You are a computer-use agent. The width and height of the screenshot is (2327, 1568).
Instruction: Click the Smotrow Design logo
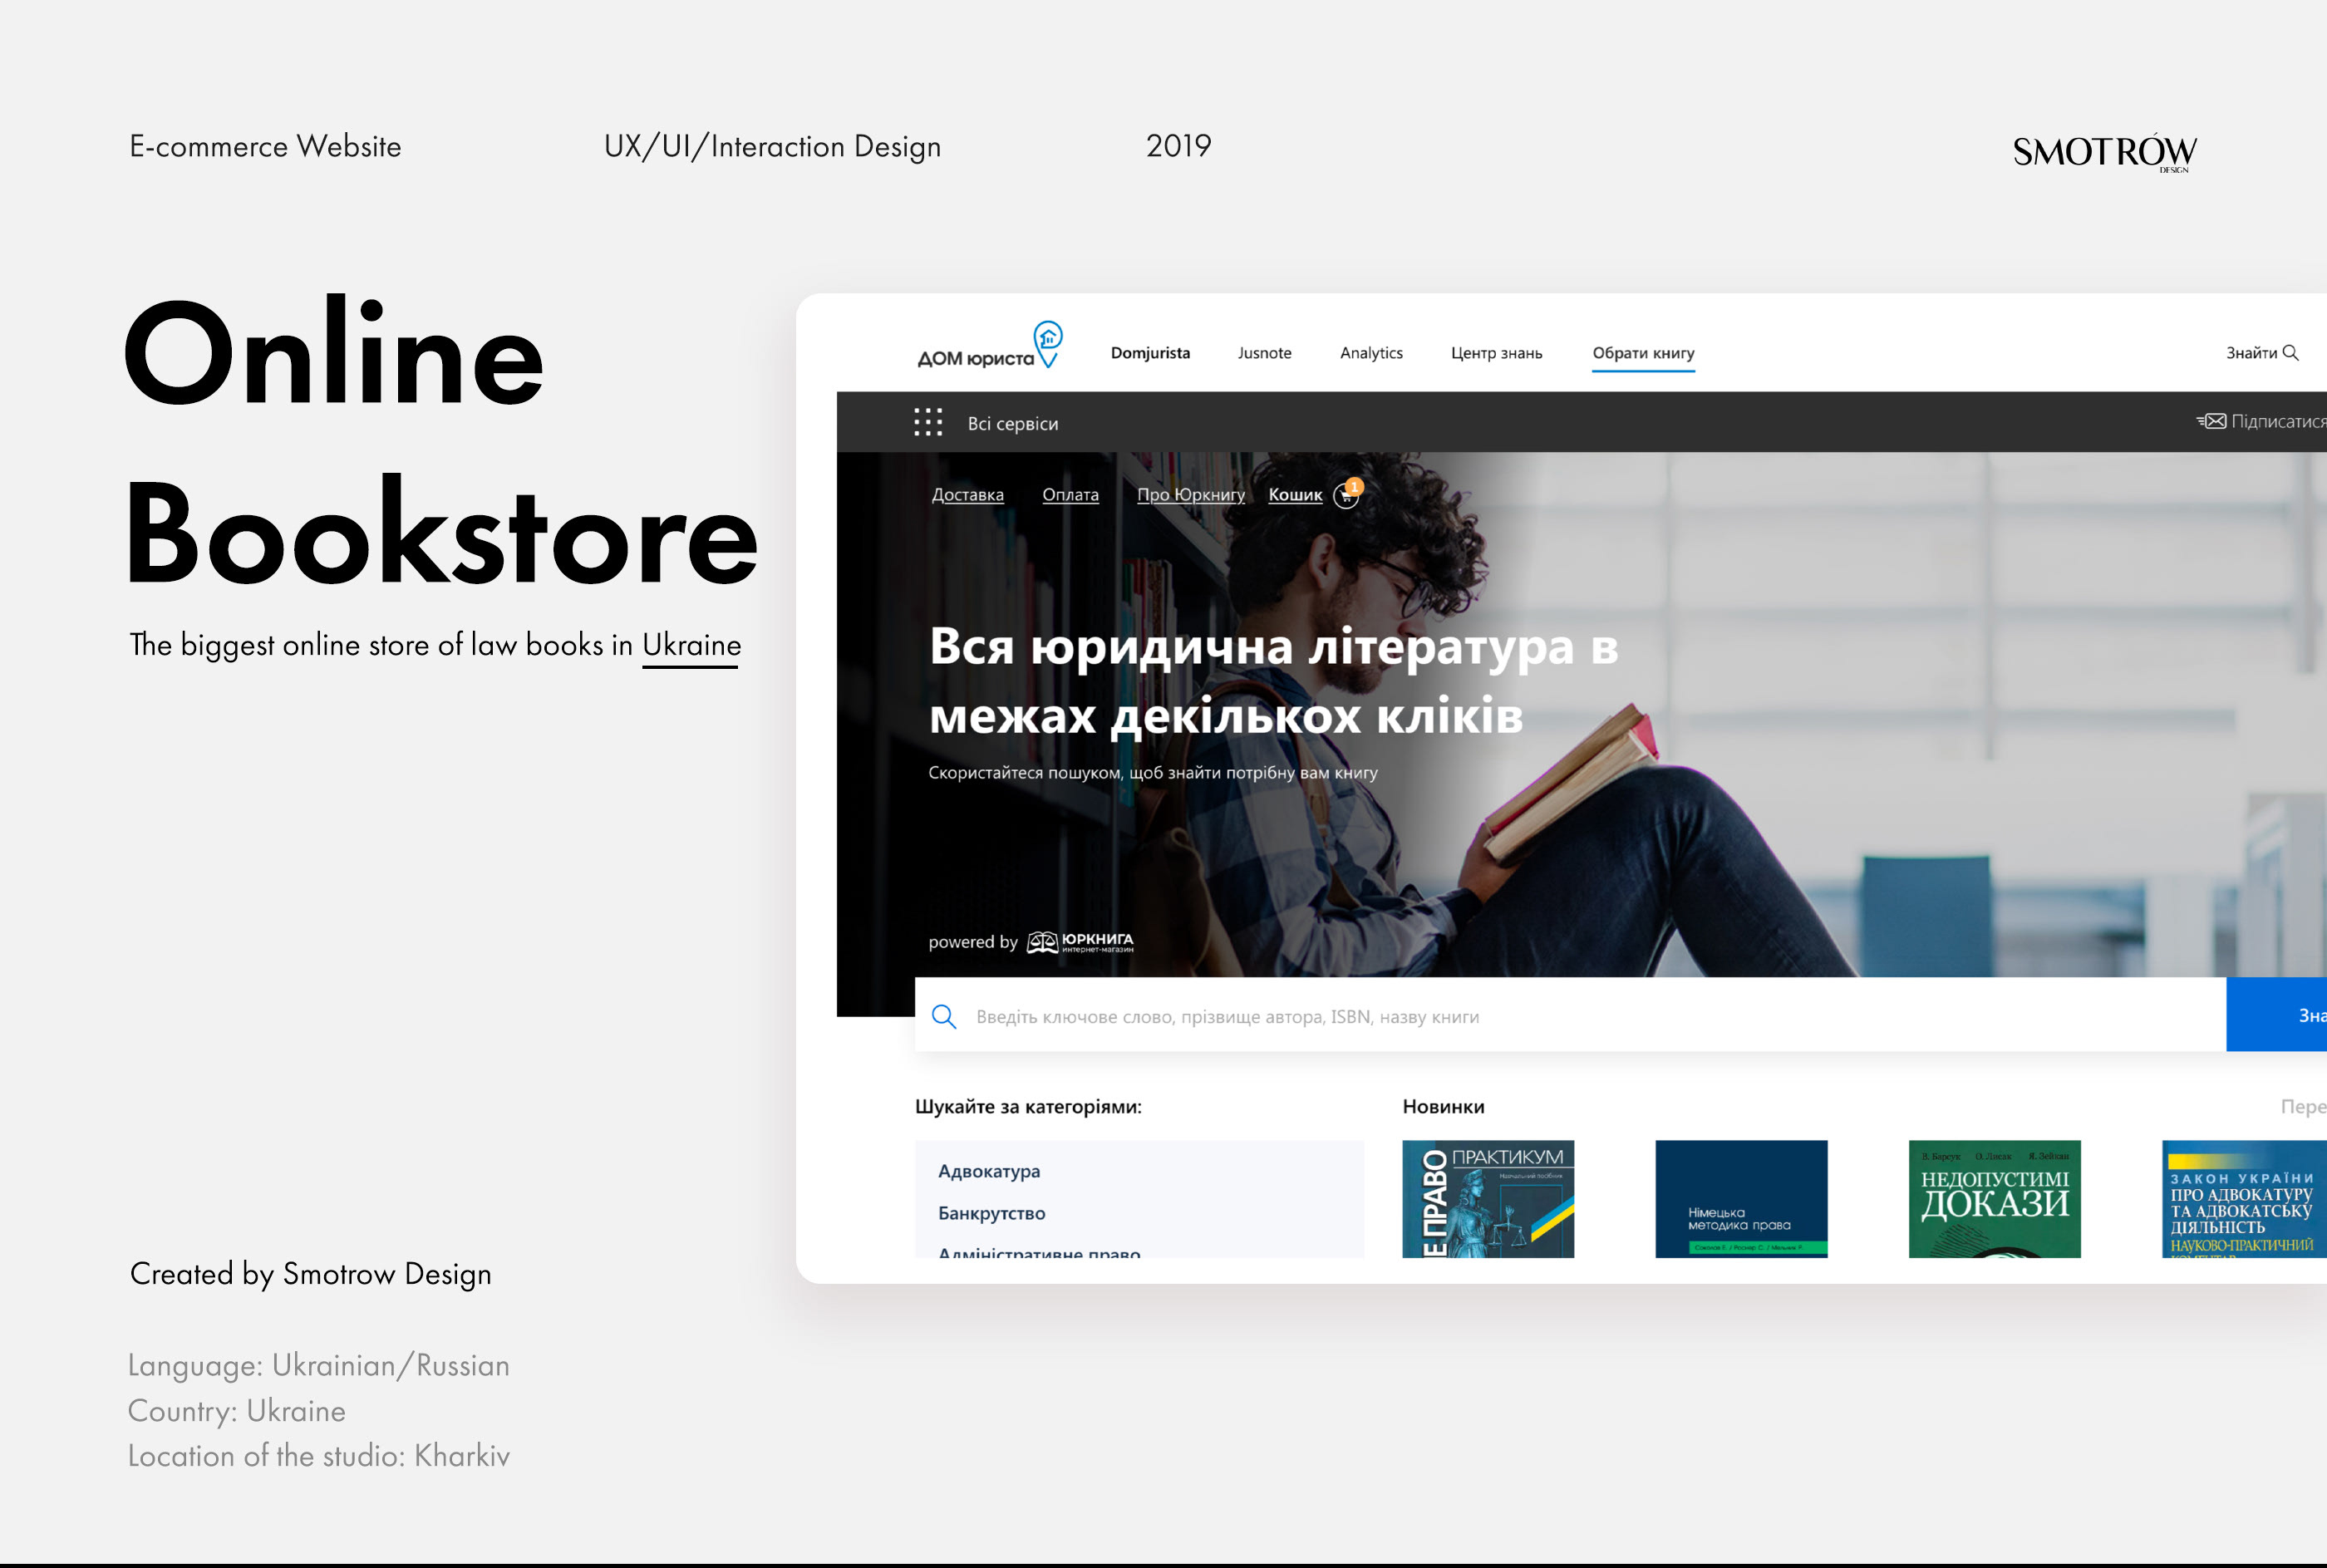point(2104,153)
